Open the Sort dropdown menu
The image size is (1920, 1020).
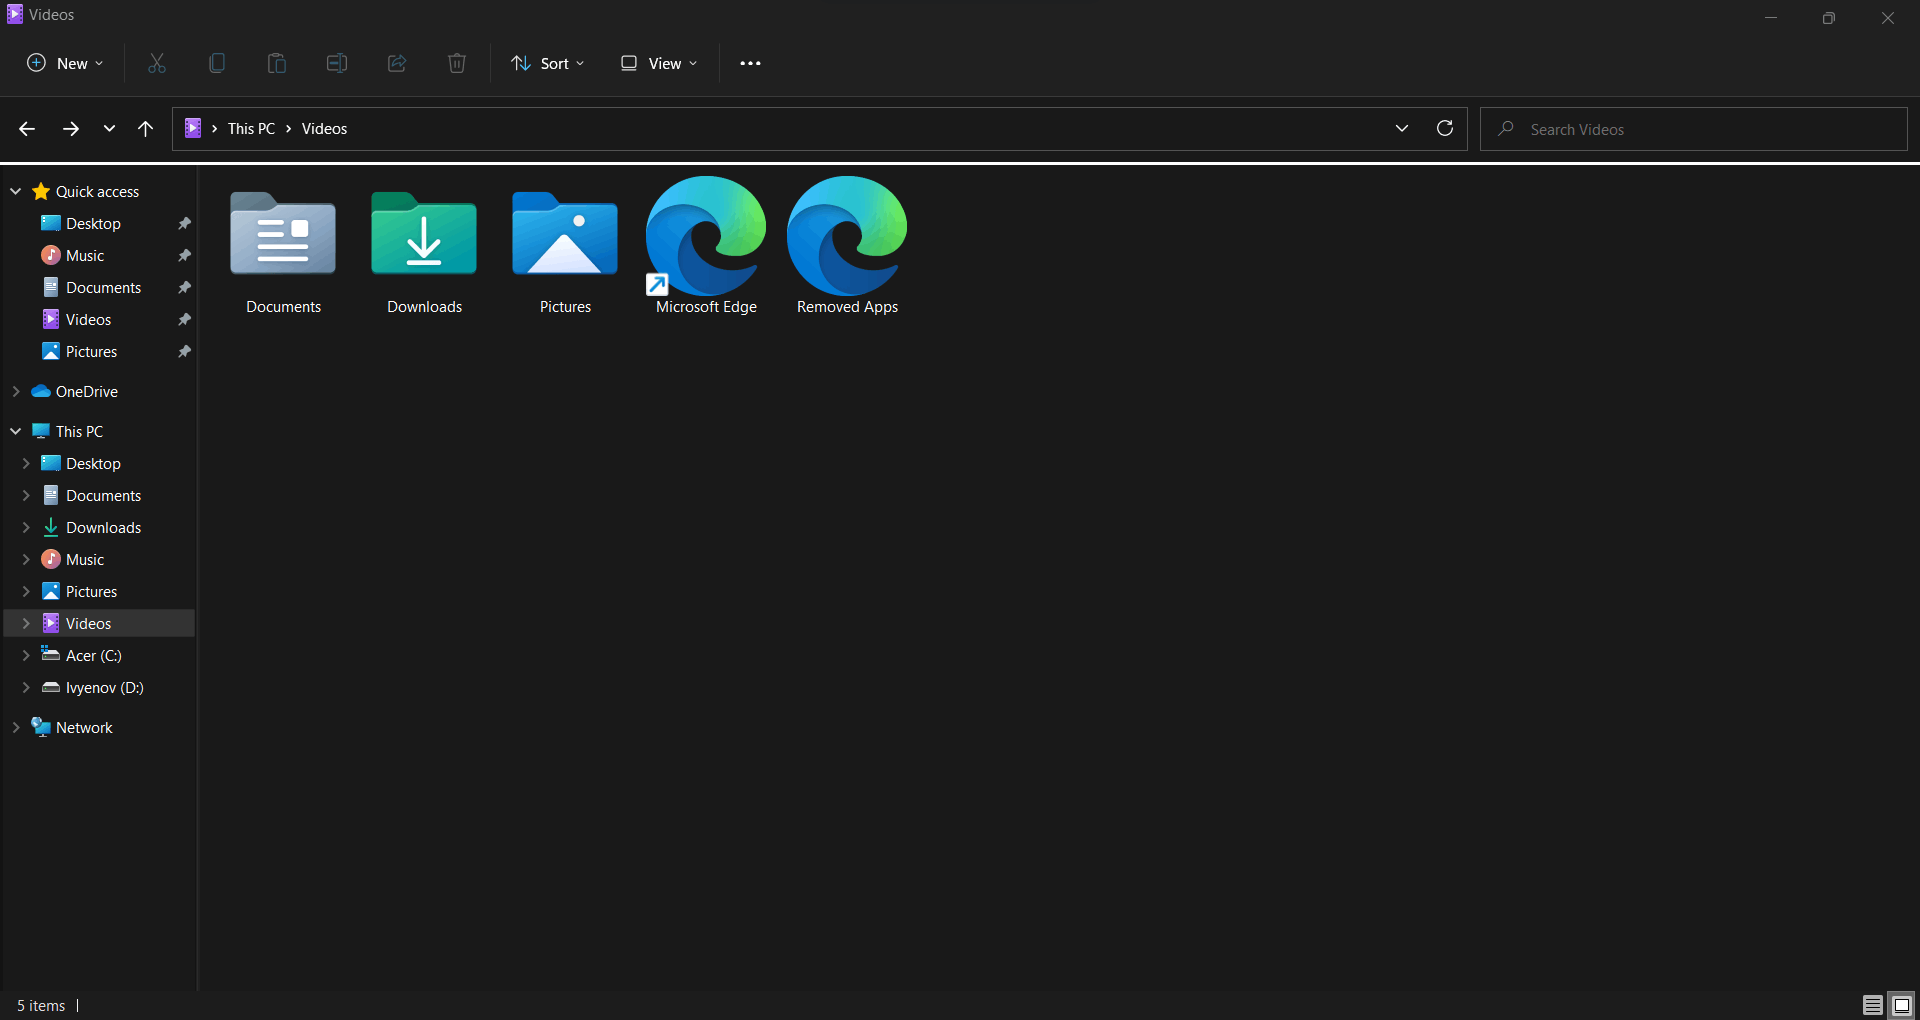pyautogui.click(x=548, y=63)
